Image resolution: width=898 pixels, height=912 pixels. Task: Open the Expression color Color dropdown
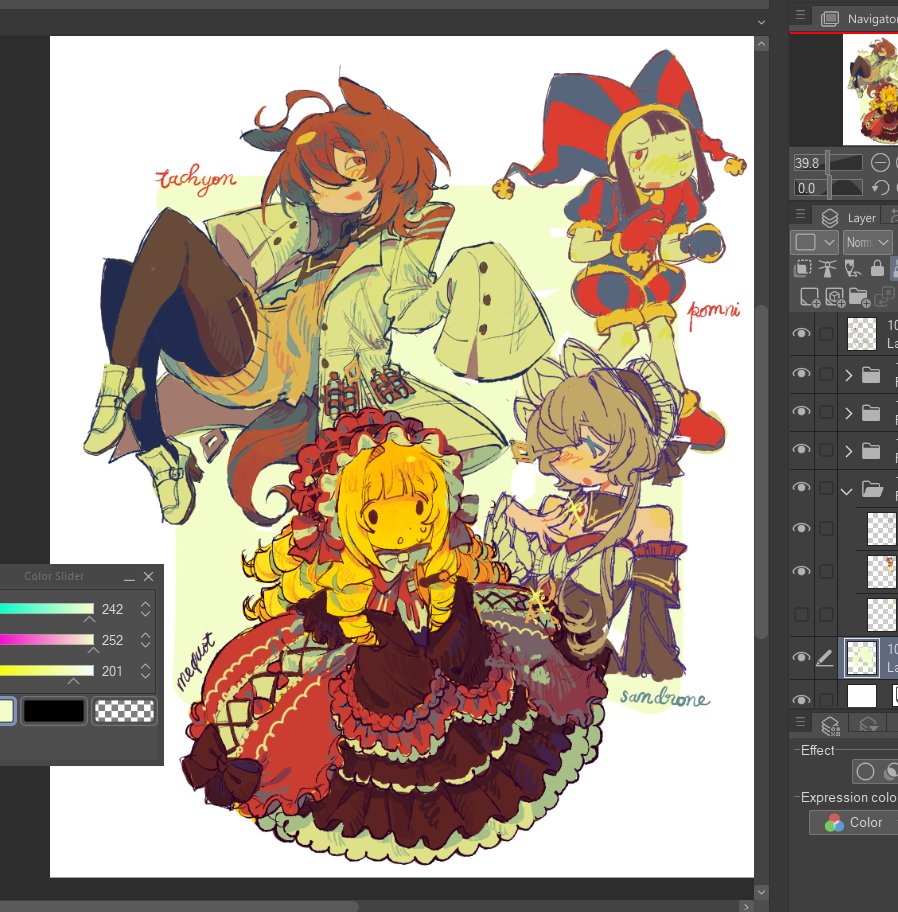(x=854, y=822)
